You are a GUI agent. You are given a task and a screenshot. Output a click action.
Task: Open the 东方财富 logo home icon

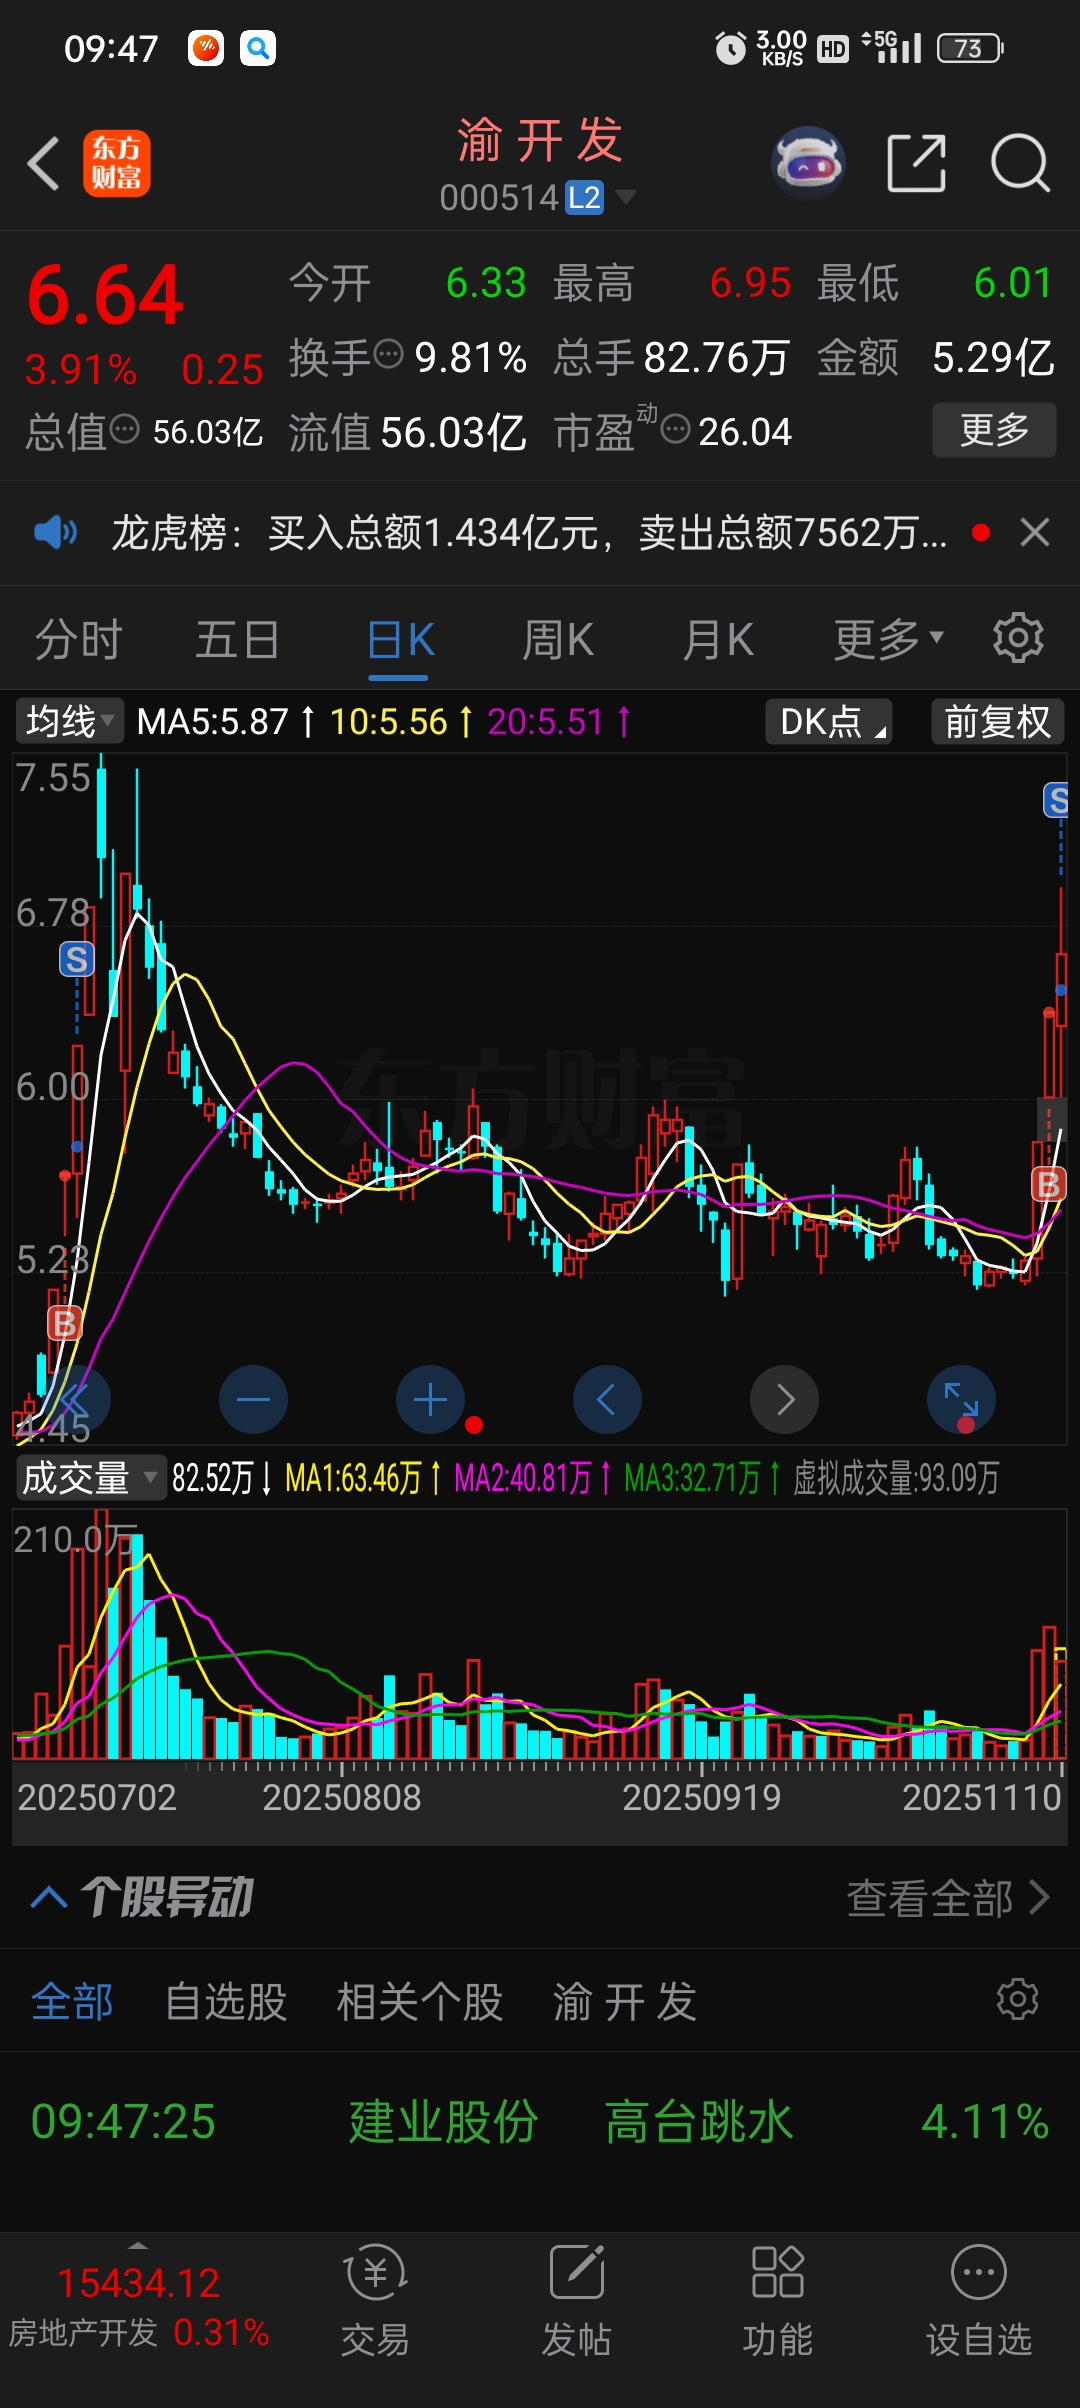pos(116,163)
